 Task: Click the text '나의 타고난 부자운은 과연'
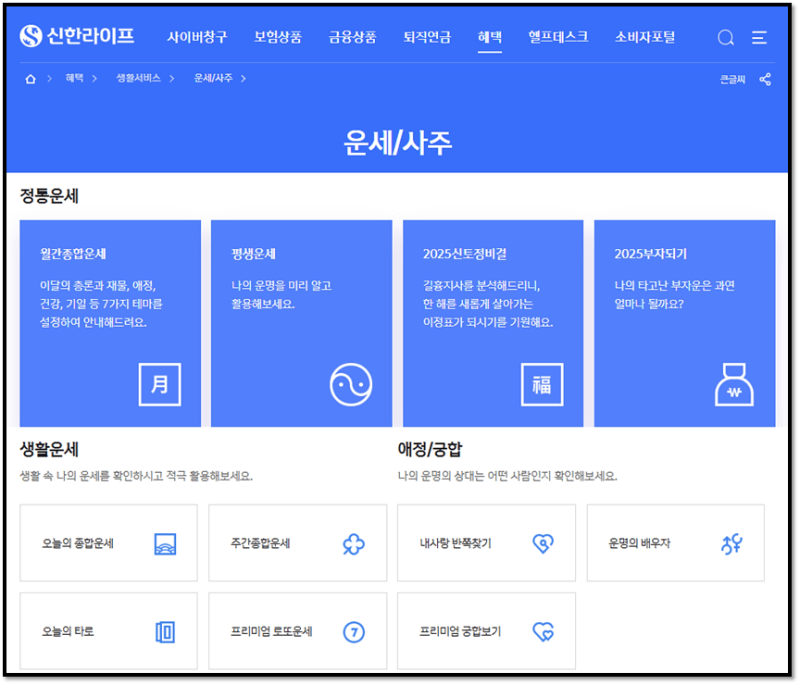click(674, 286)
